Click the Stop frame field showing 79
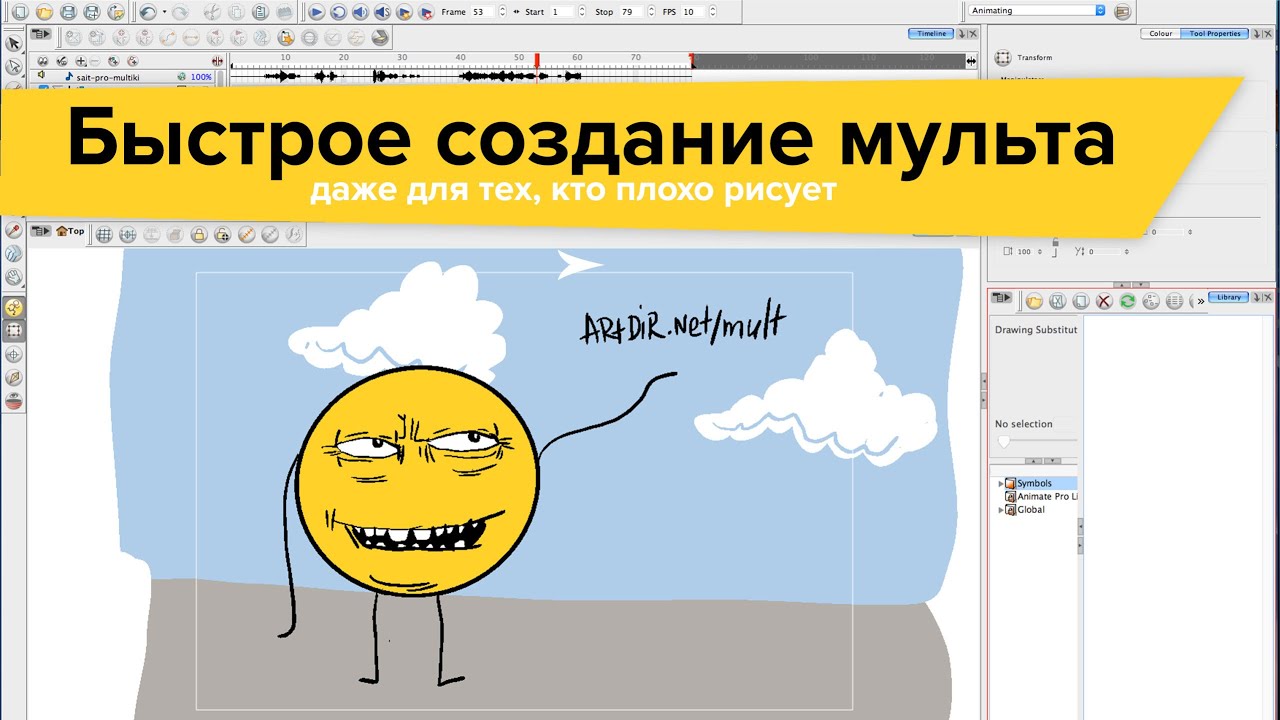 coord(630,12)
